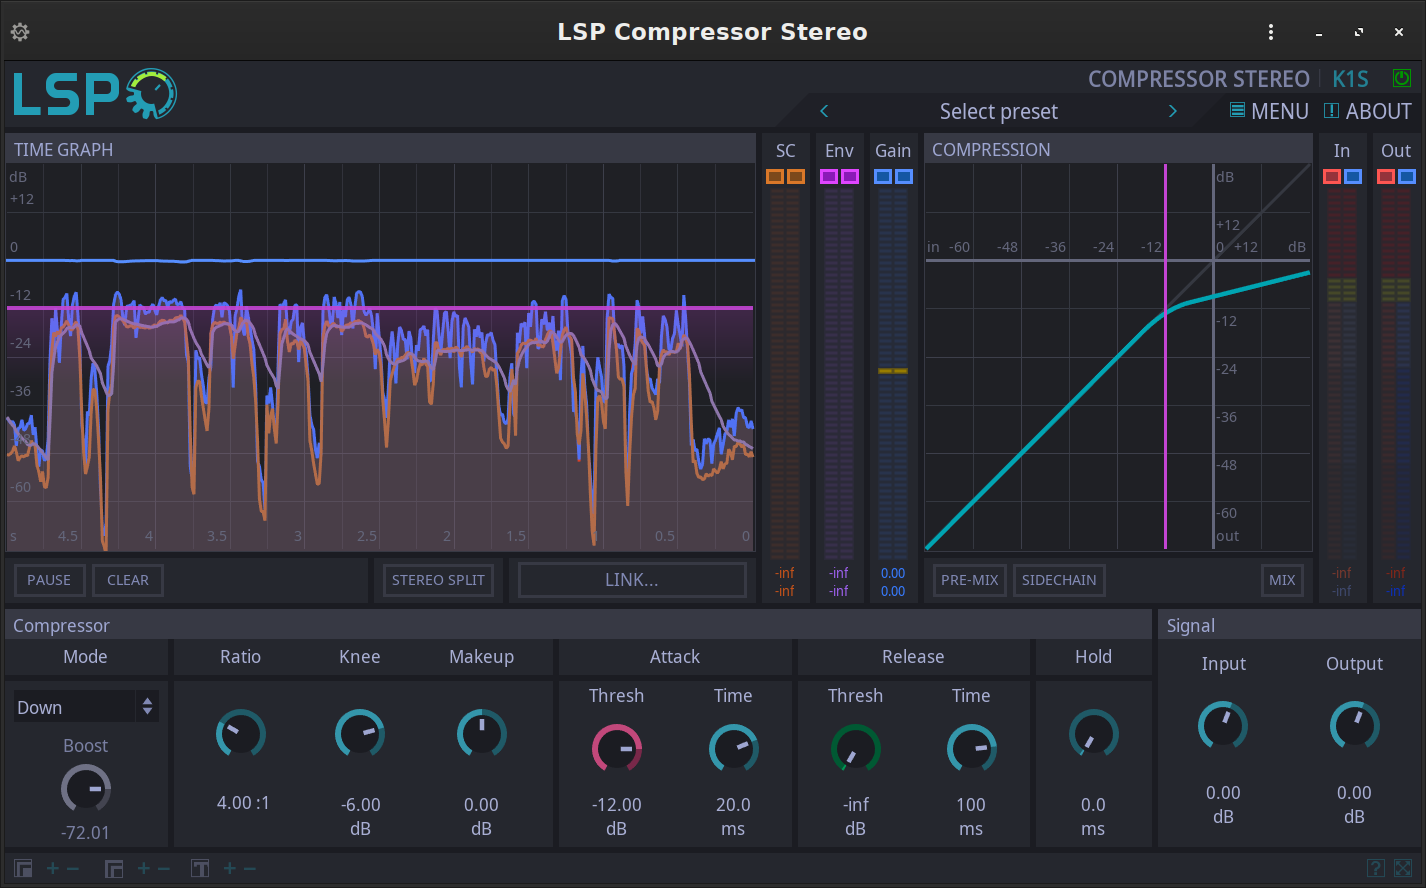Toggle the green plugin power button

click(x=1402, y=78)
